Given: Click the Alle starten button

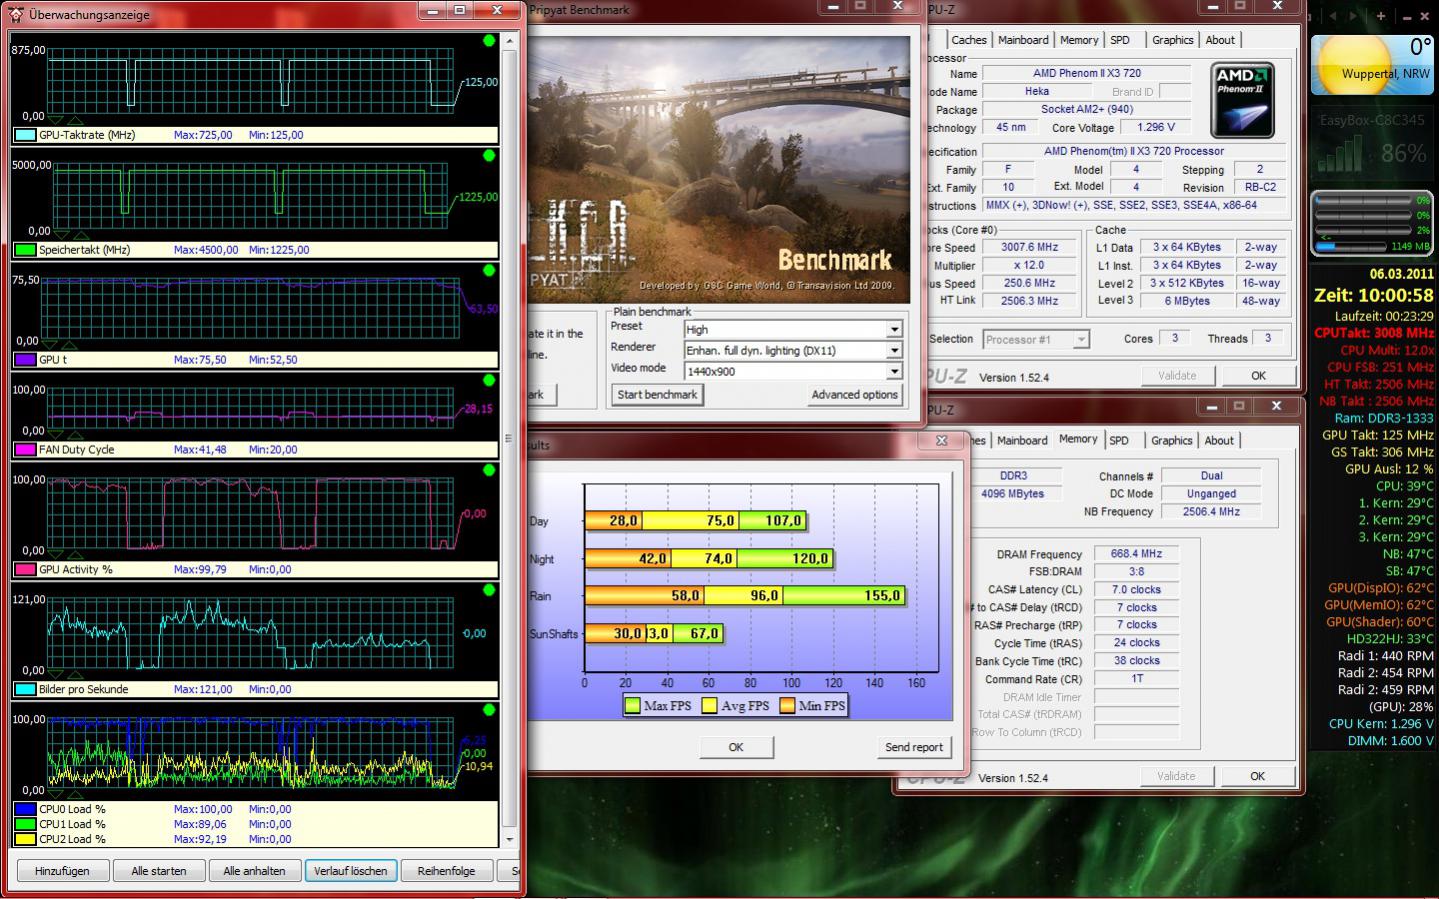Looking at the screenshot, I should (x=159, y=871).
